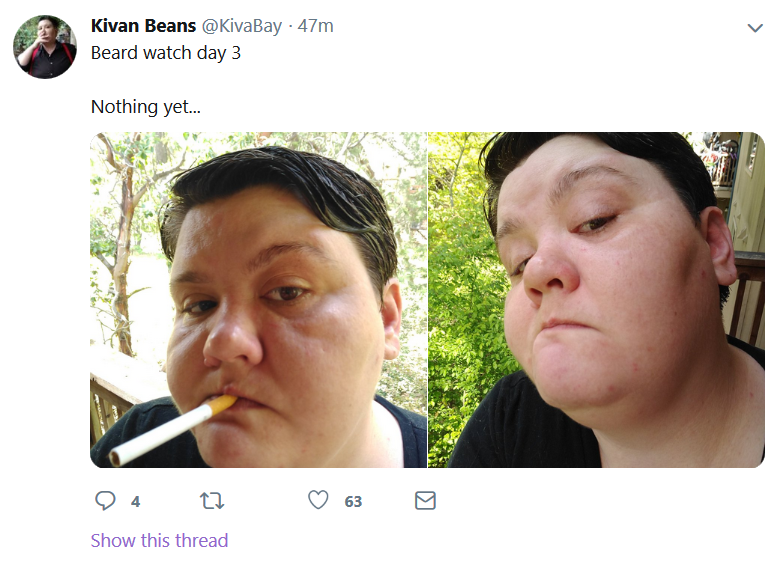Expand the tweet options chevron menu

(x=755, y=28)
